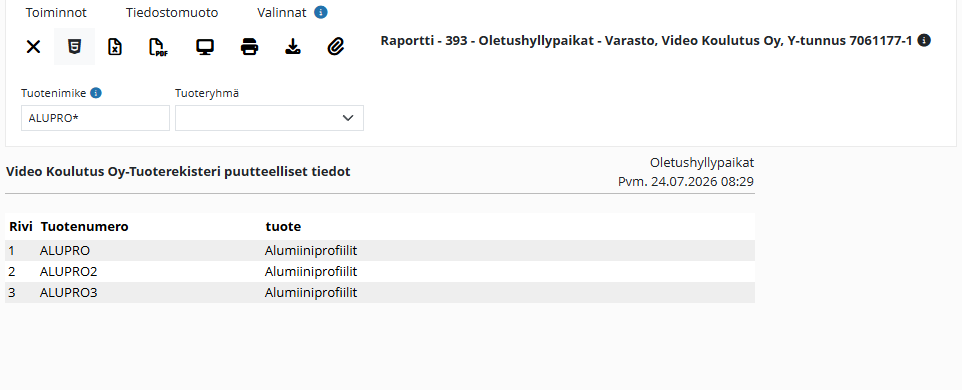962x390 pixels.
Task: Select the HTML5 file format icon
Action: tap(74, 47)
